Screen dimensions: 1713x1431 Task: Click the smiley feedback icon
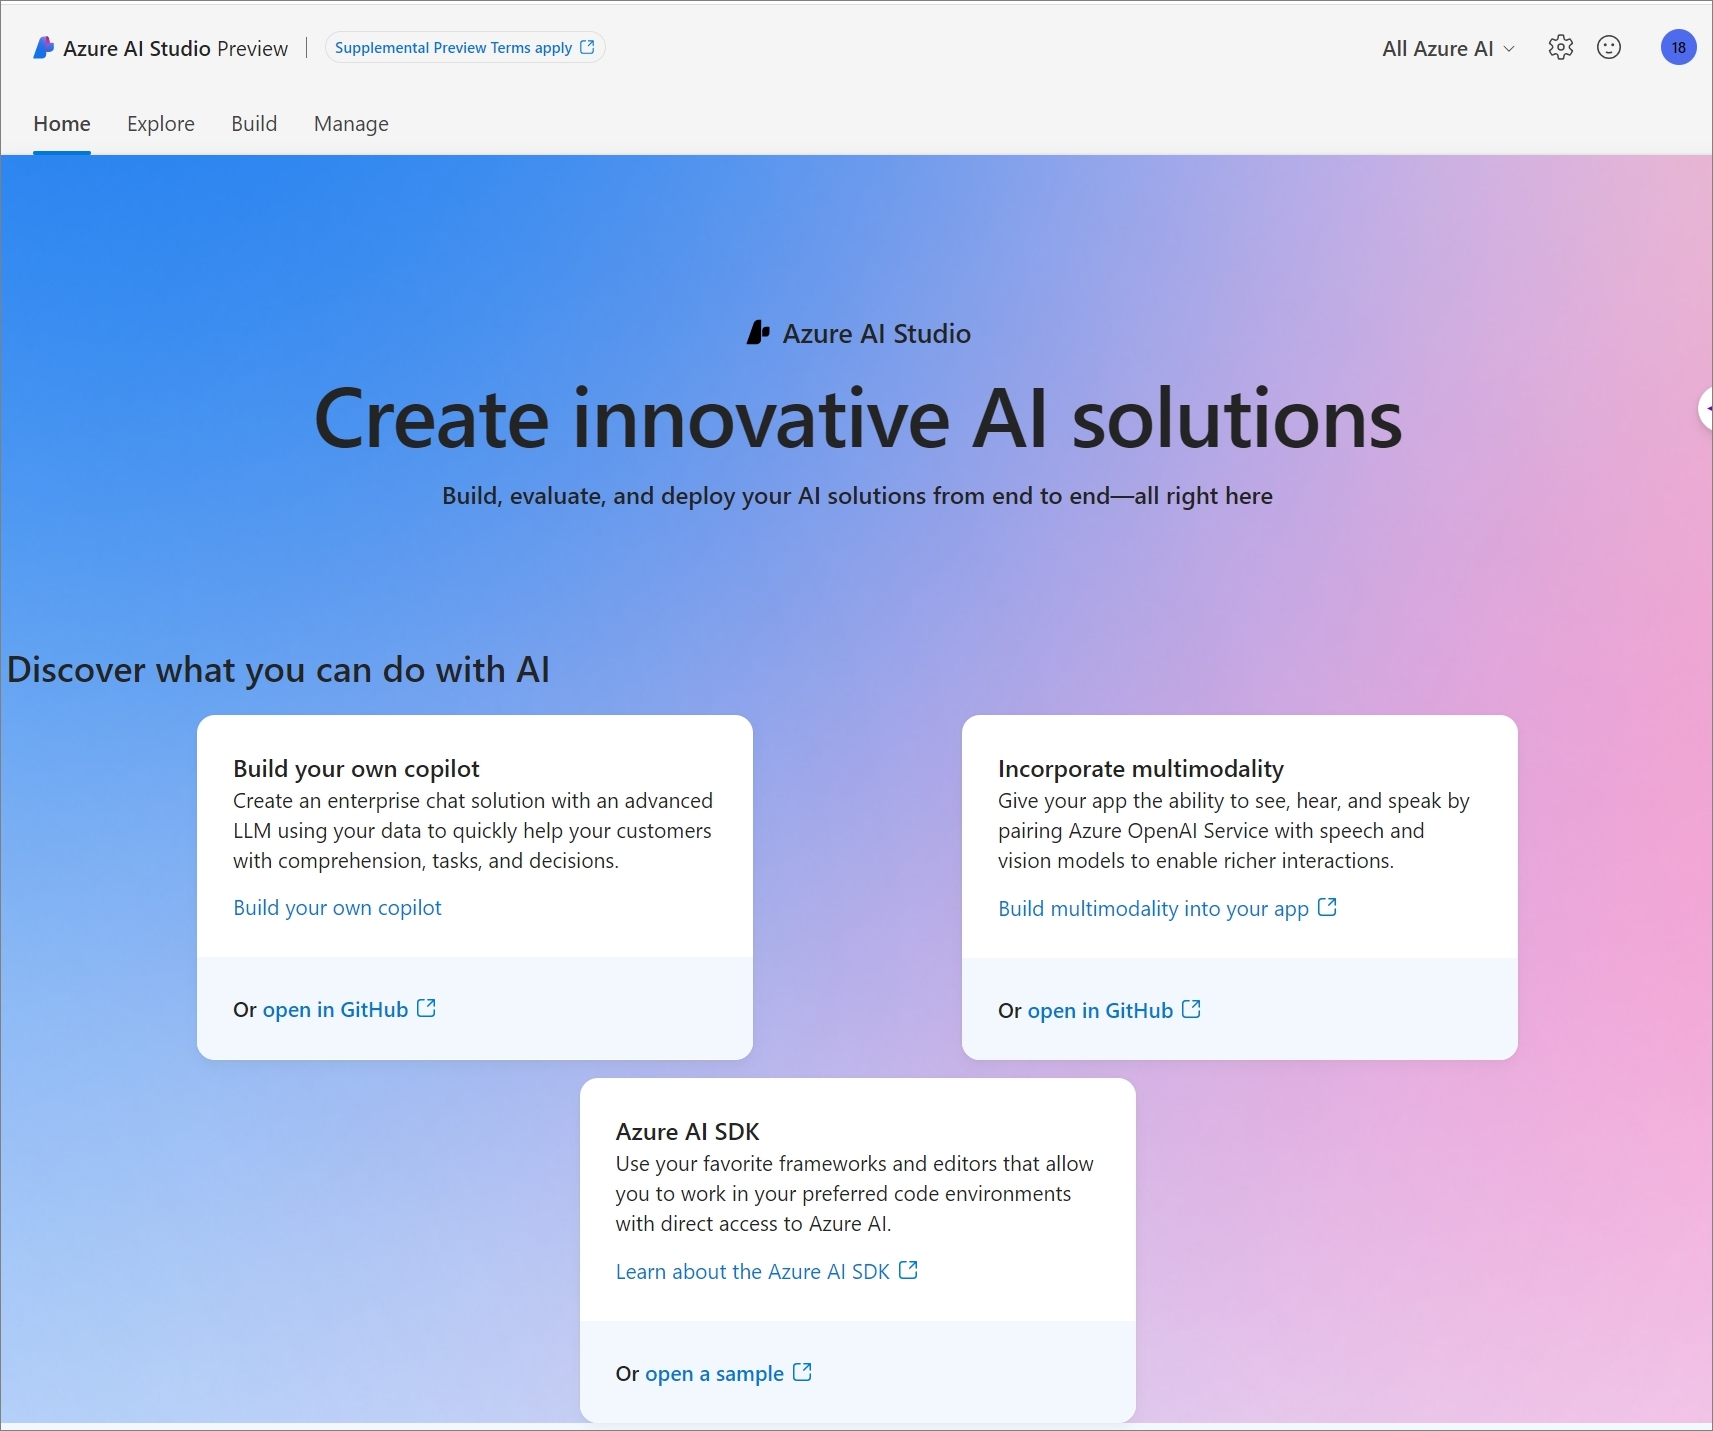1609,47
